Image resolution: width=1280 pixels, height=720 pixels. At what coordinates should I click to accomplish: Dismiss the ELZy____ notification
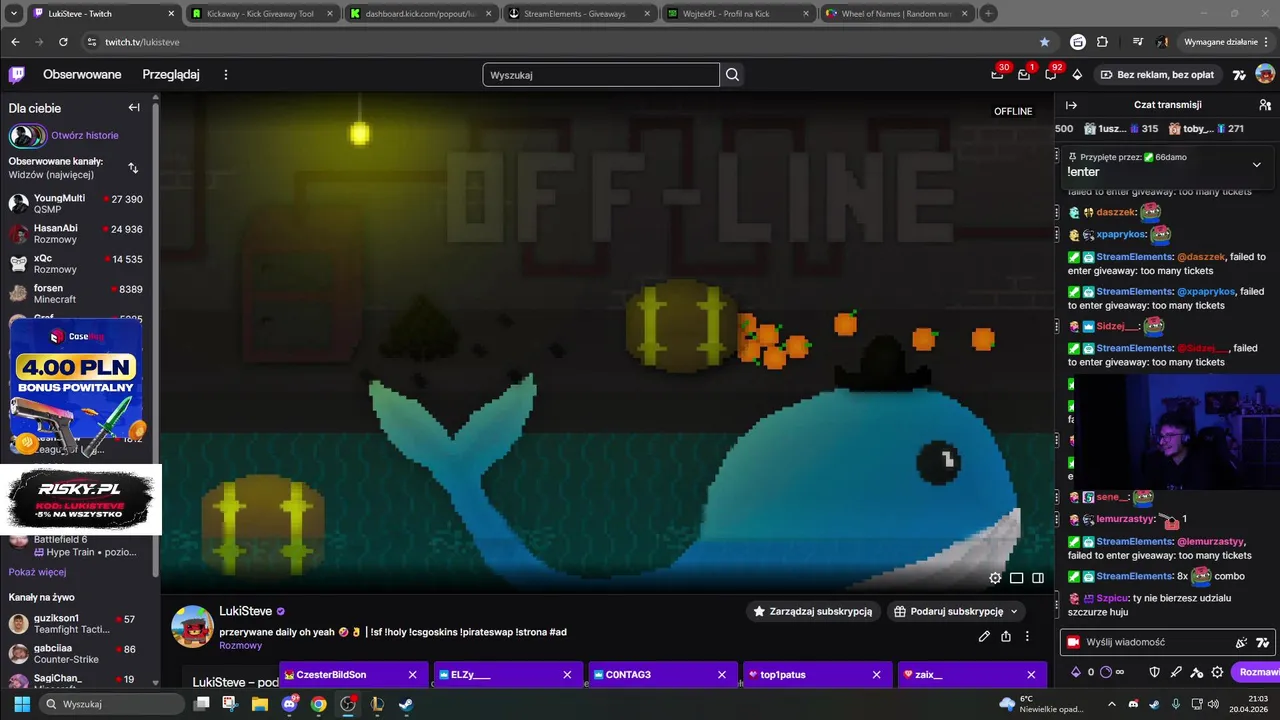[x=567, y=675]
